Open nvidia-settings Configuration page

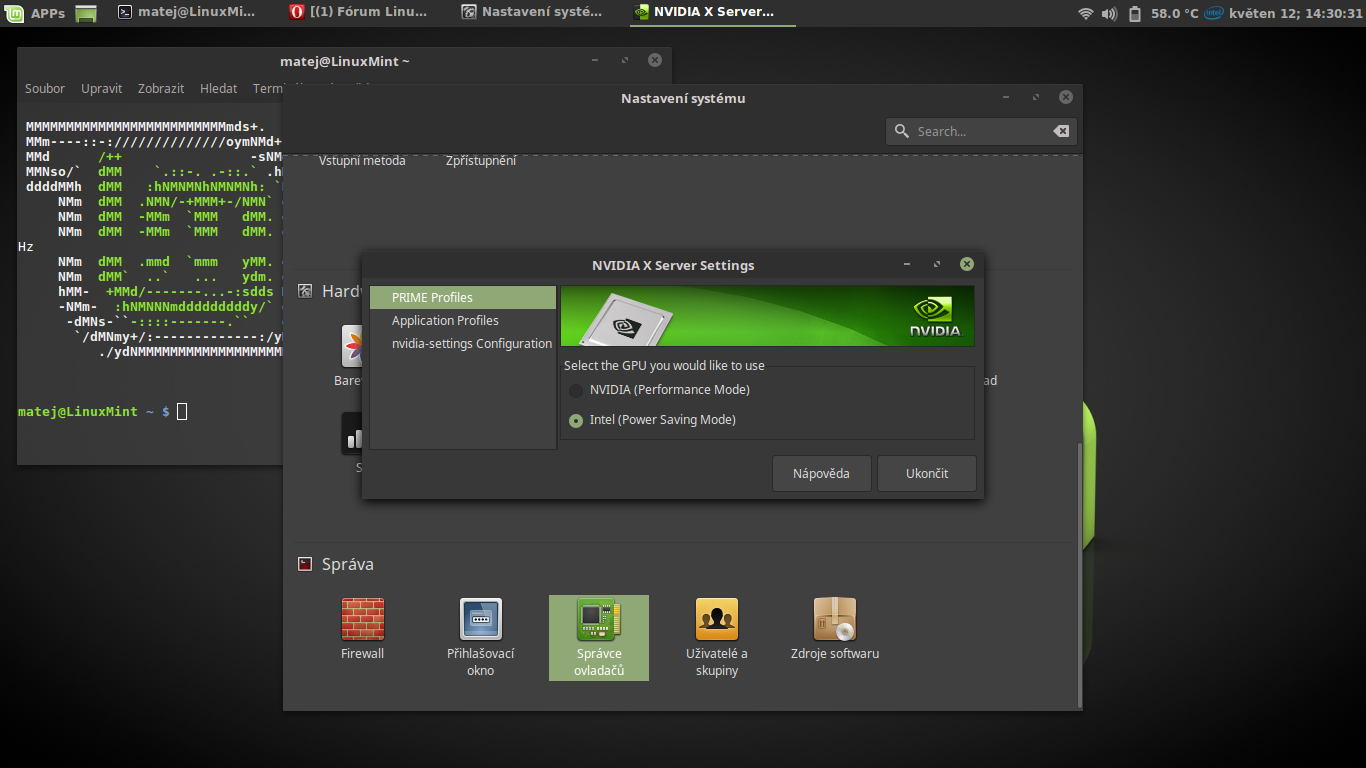pyautogui.click(x=471, y=344)
